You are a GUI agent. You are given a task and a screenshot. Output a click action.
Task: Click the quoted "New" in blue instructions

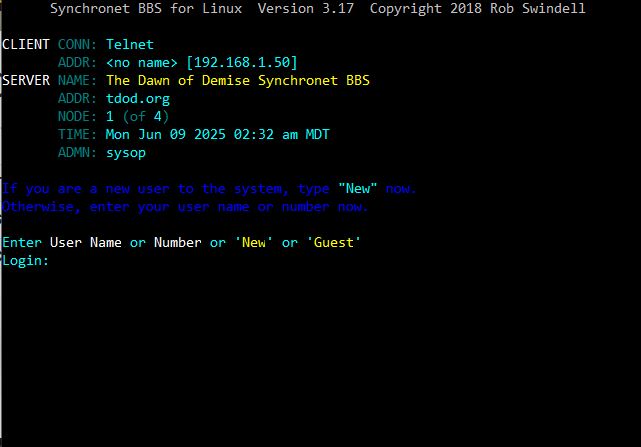point(357,189)
